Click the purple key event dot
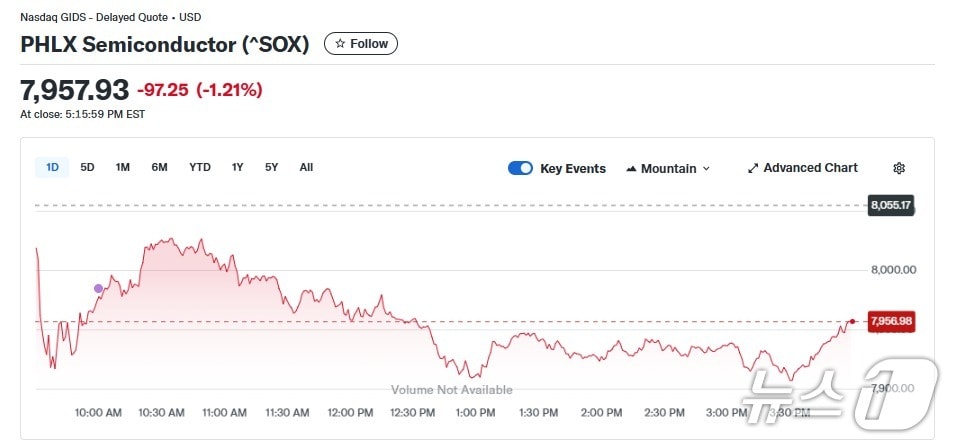Viewport: 953px width, 445px height. [x=98, y=288]
